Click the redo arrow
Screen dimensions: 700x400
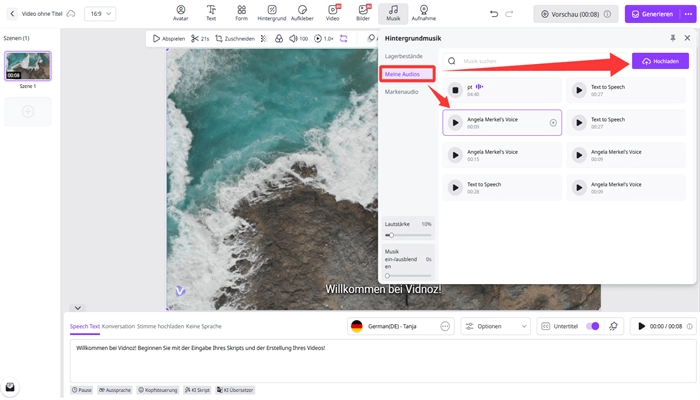click(x=509, y=14)
